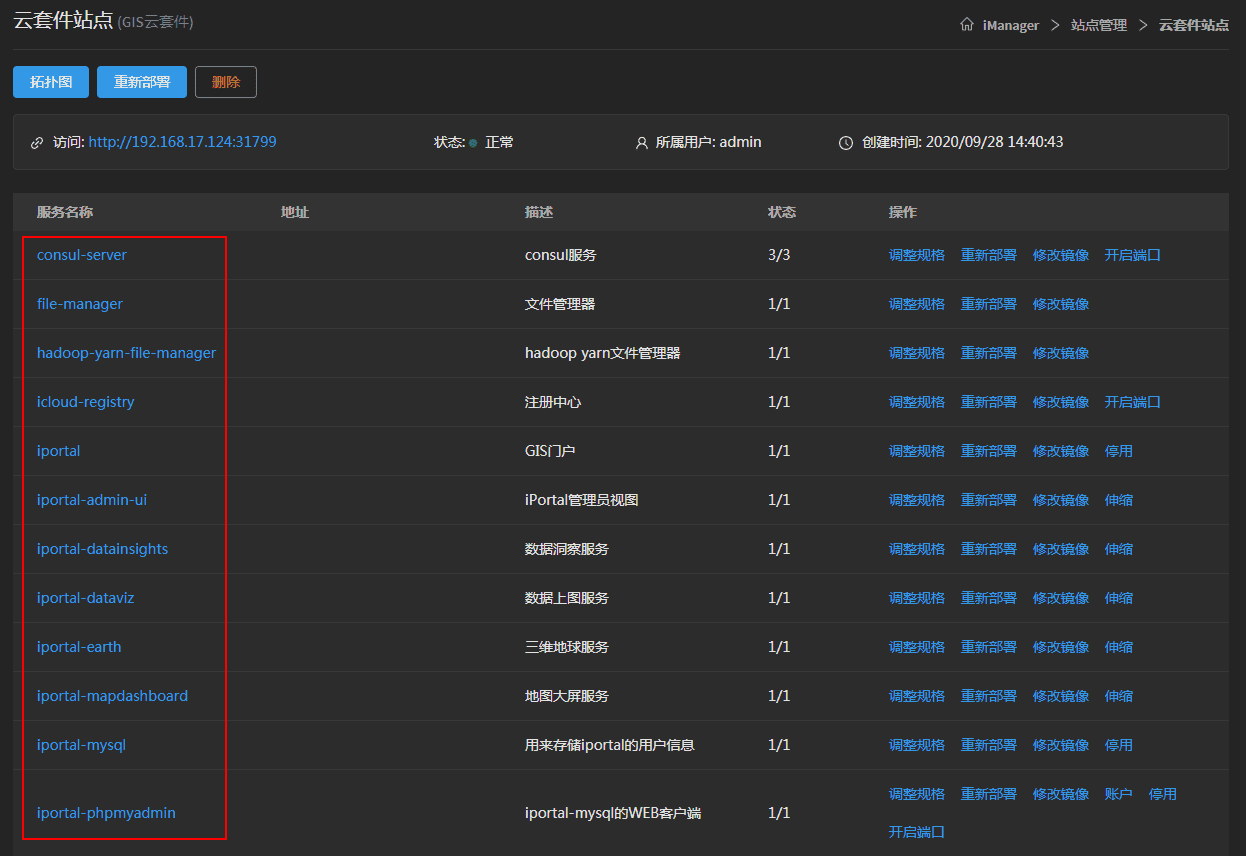This screenshot has height=856, width=1246.
Task: Click 停用 for iportal service
Action: (x=1118, y=451)
